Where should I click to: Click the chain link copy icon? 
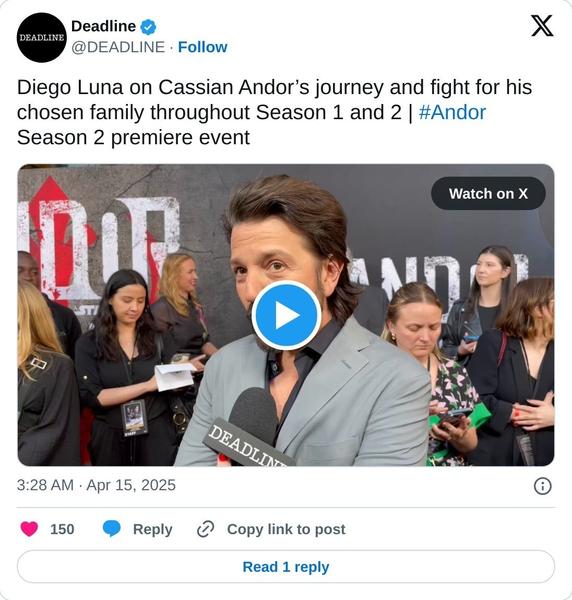(x=205, y=529)
